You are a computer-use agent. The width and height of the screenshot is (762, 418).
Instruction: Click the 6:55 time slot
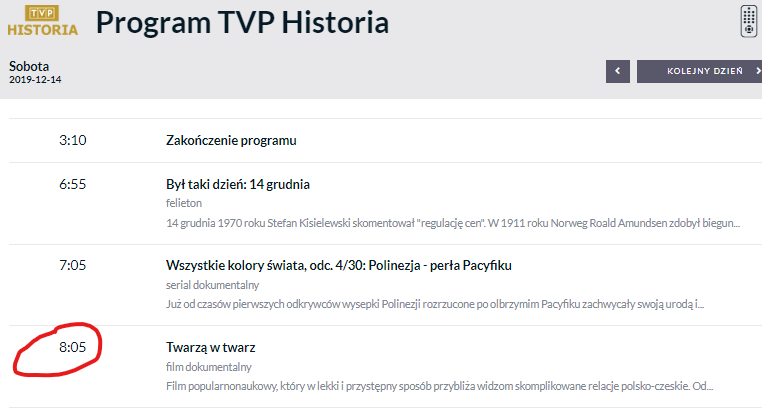(x=73, y=184)
